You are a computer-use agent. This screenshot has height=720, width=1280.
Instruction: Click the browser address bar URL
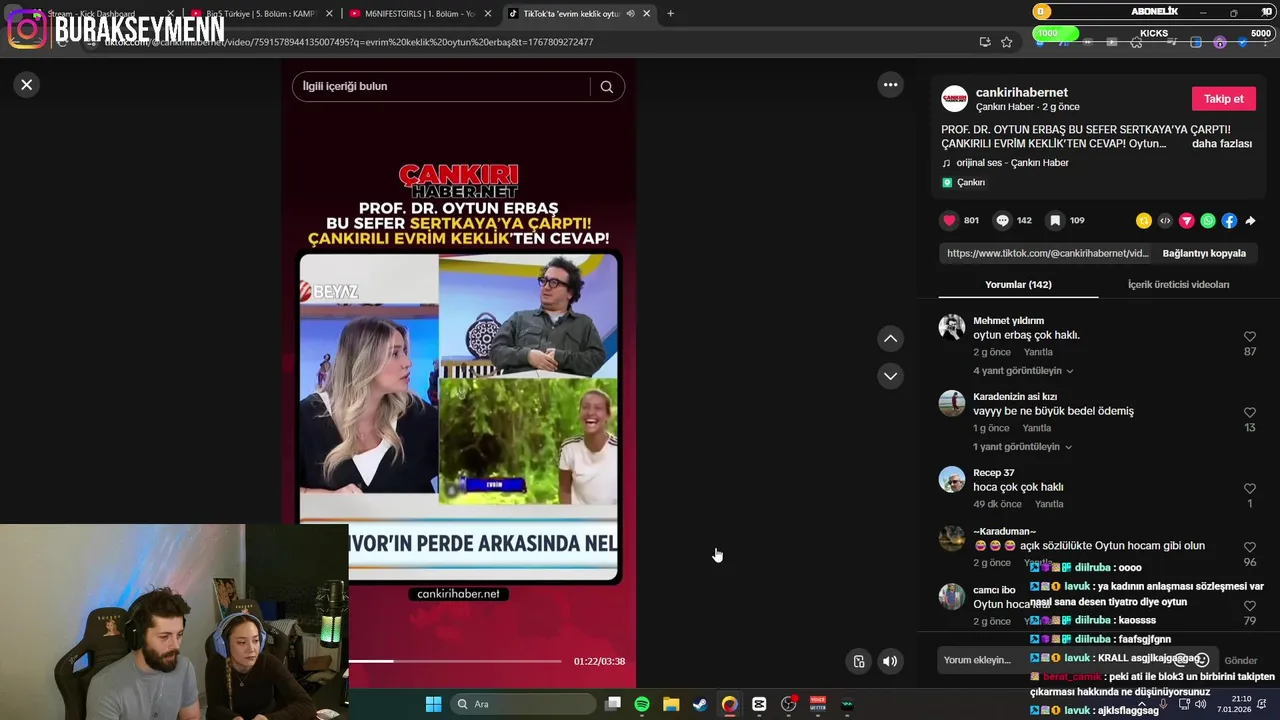[350, 42]
